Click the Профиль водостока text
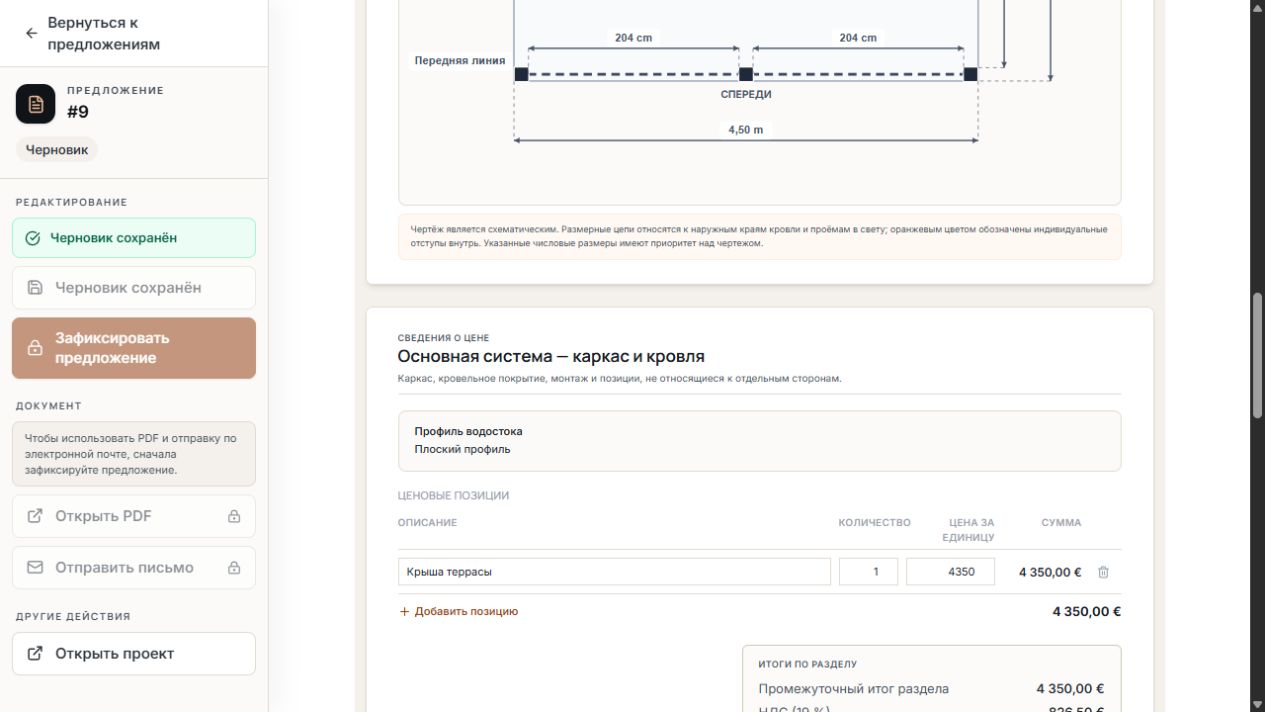 tap(468, 431)
